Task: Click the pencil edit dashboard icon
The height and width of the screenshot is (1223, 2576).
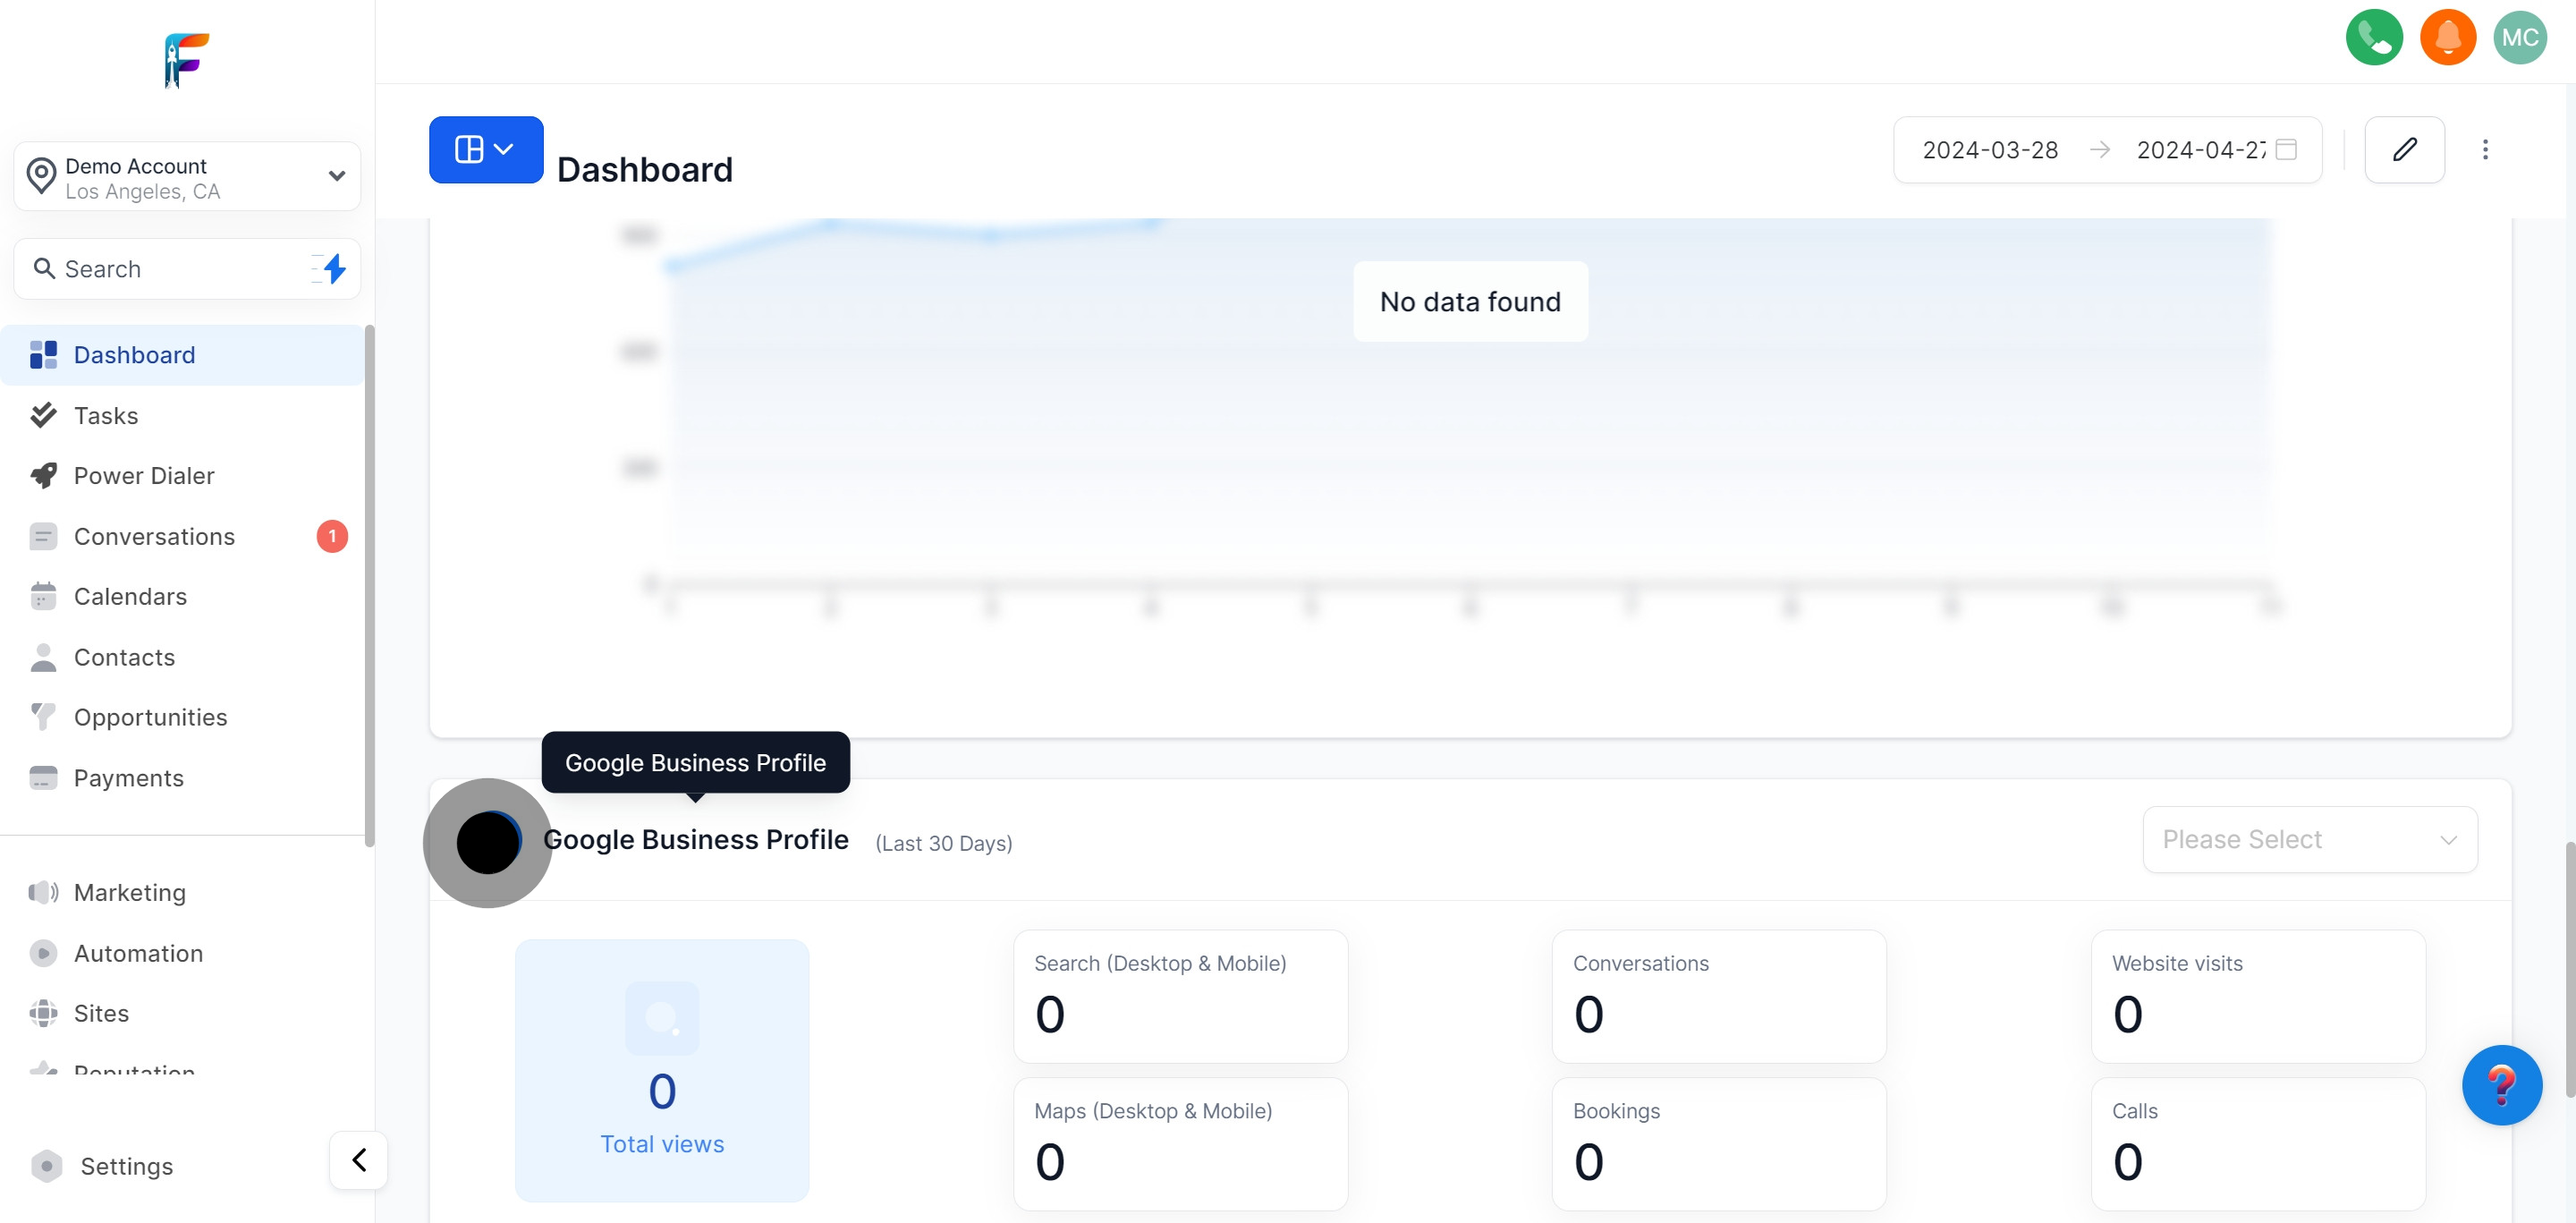Action: 2404,150
